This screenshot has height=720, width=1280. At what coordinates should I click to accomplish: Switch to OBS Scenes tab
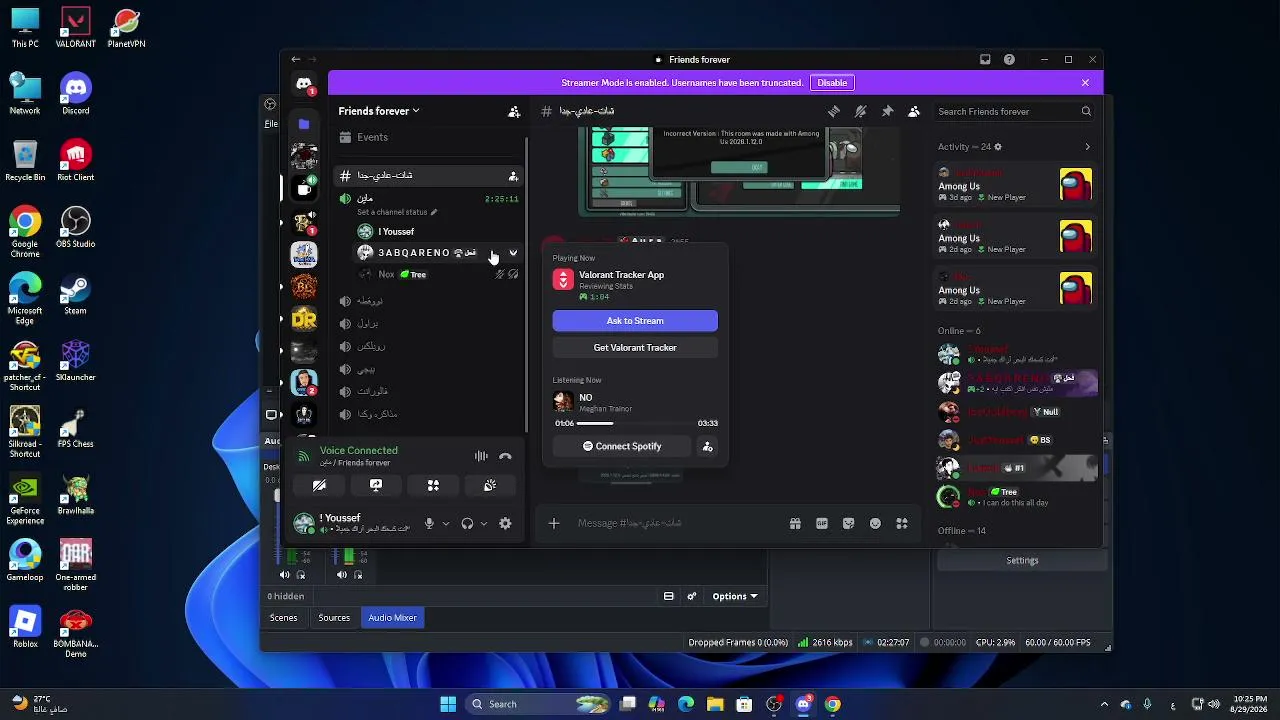[283, 618]
